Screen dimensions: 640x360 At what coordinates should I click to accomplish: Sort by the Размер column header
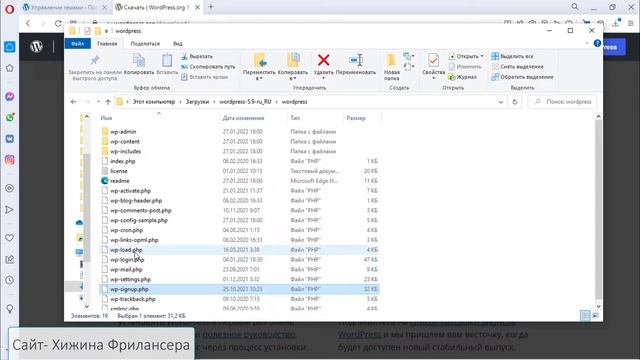coord(356,118)
